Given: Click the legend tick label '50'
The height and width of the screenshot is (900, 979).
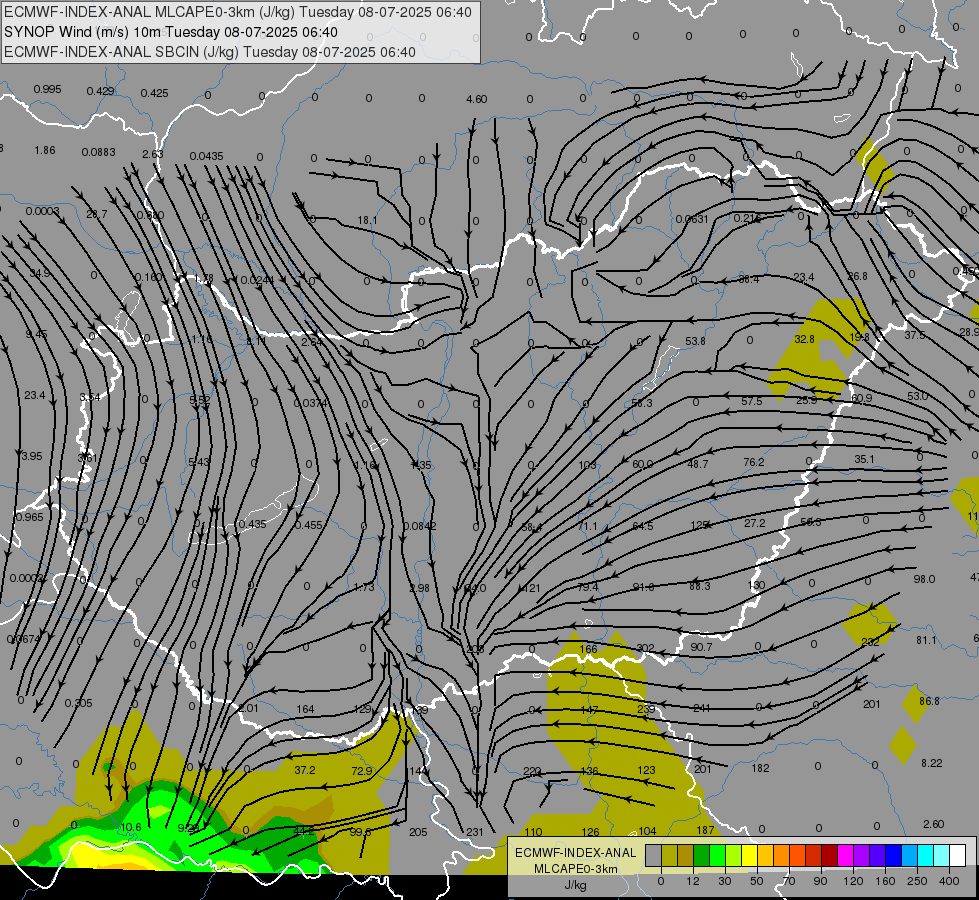Looking at the screenshot, I should pos(757,881).
